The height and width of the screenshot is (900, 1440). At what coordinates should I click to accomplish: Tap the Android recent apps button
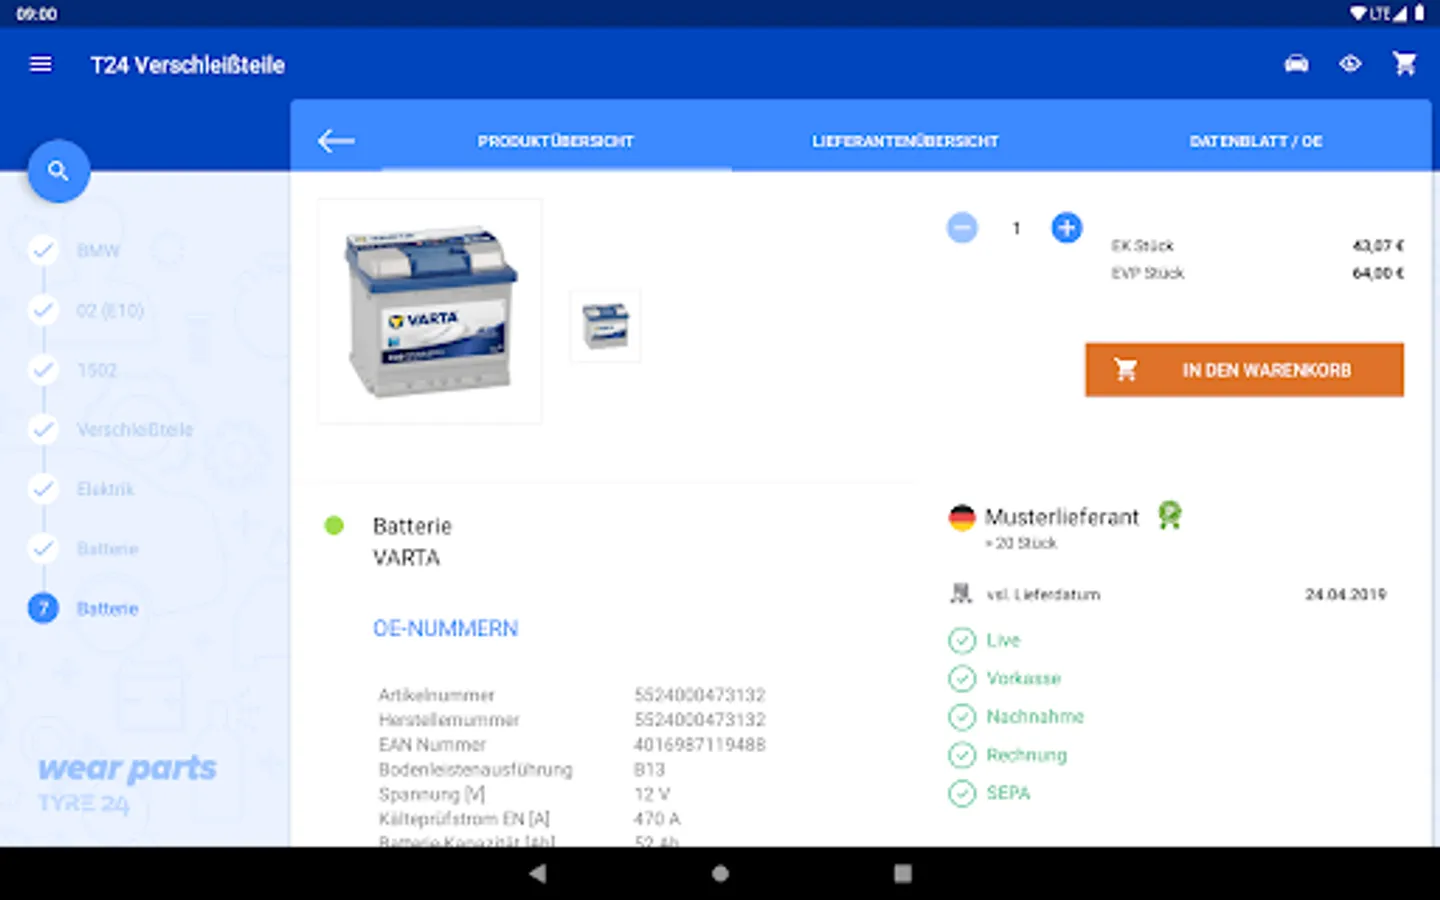pos(903,873)
